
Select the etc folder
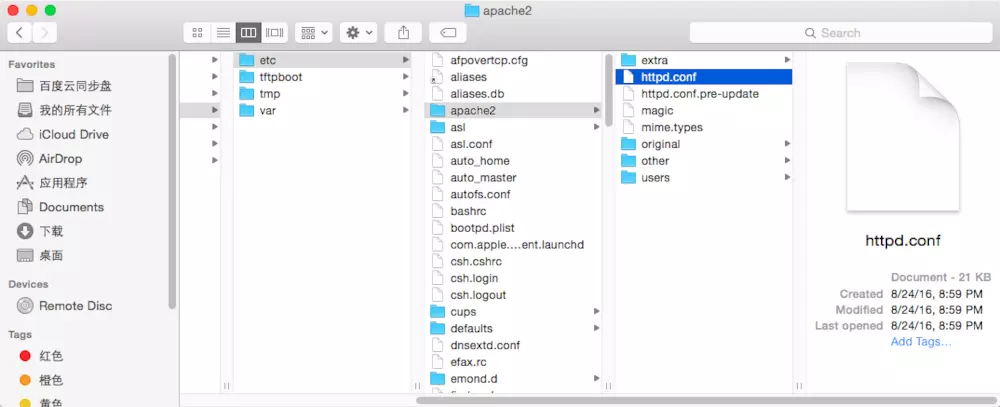[322, 60]
